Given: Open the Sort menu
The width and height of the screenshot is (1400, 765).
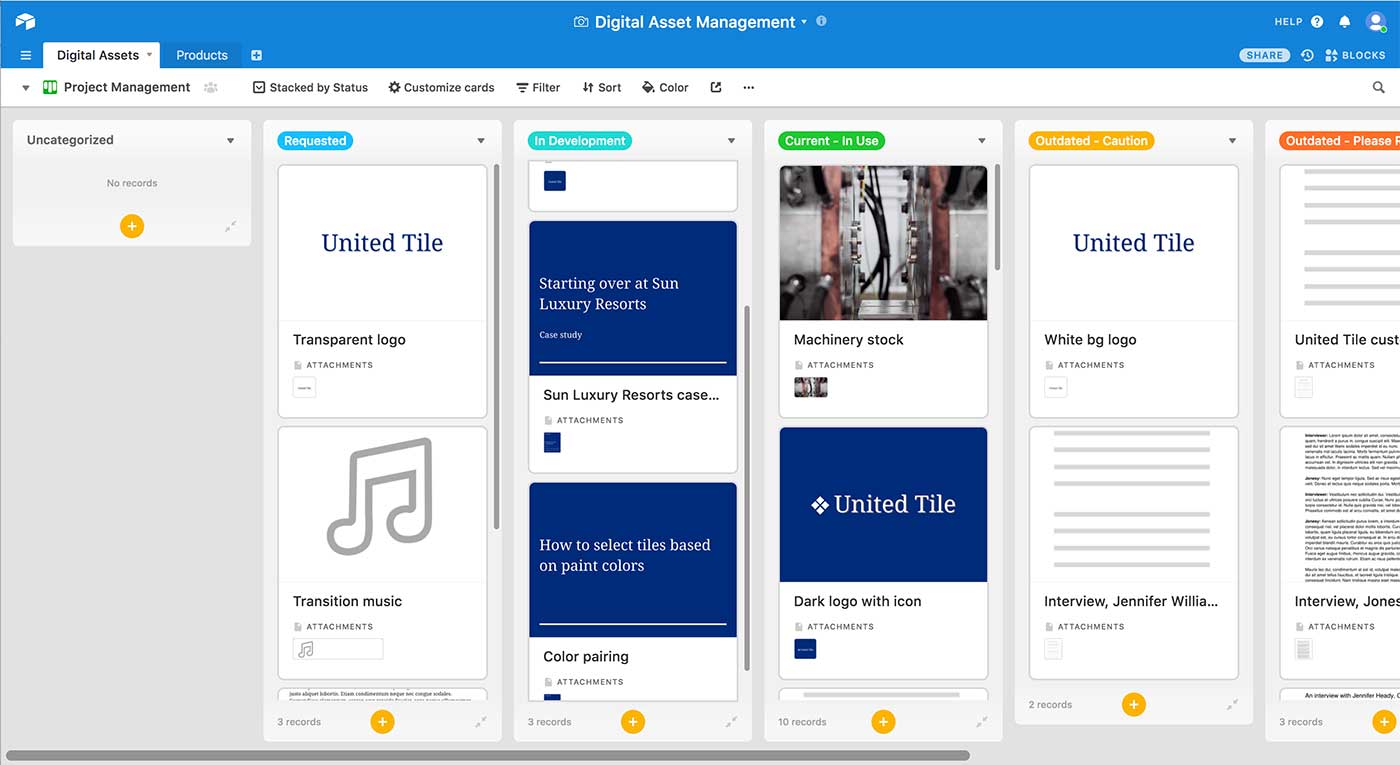Looking at the screenshot, I should [602, 87].
